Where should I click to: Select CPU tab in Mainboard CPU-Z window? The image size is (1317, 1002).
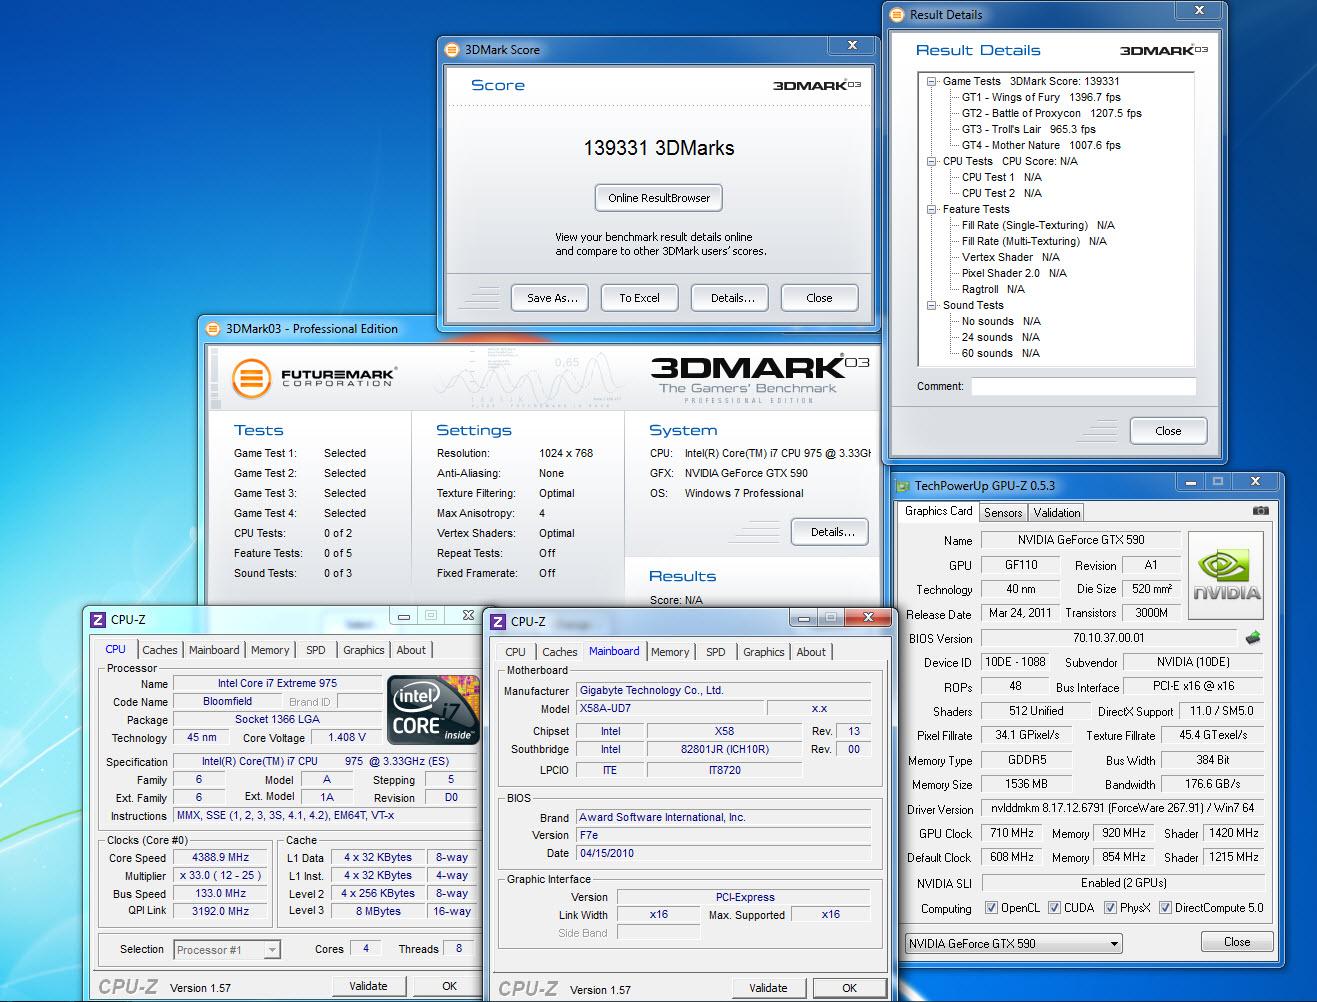(515, 652)
